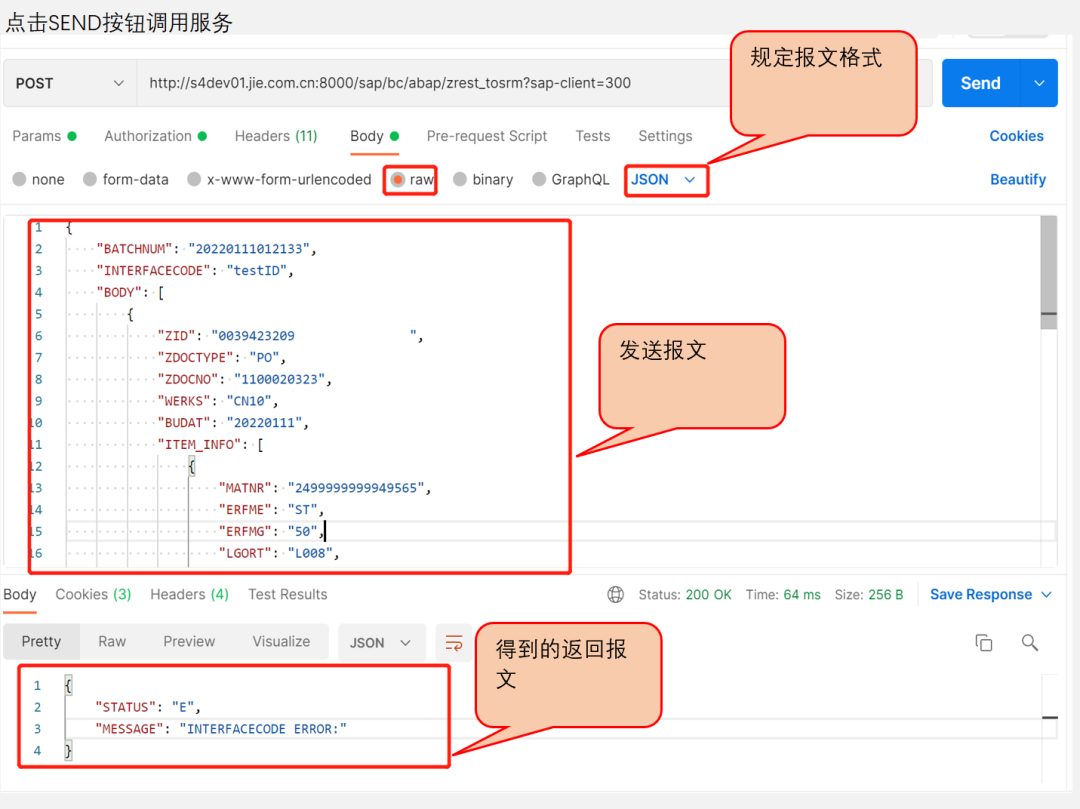Open the Headers (11) request tab

(x=276, y=136)
